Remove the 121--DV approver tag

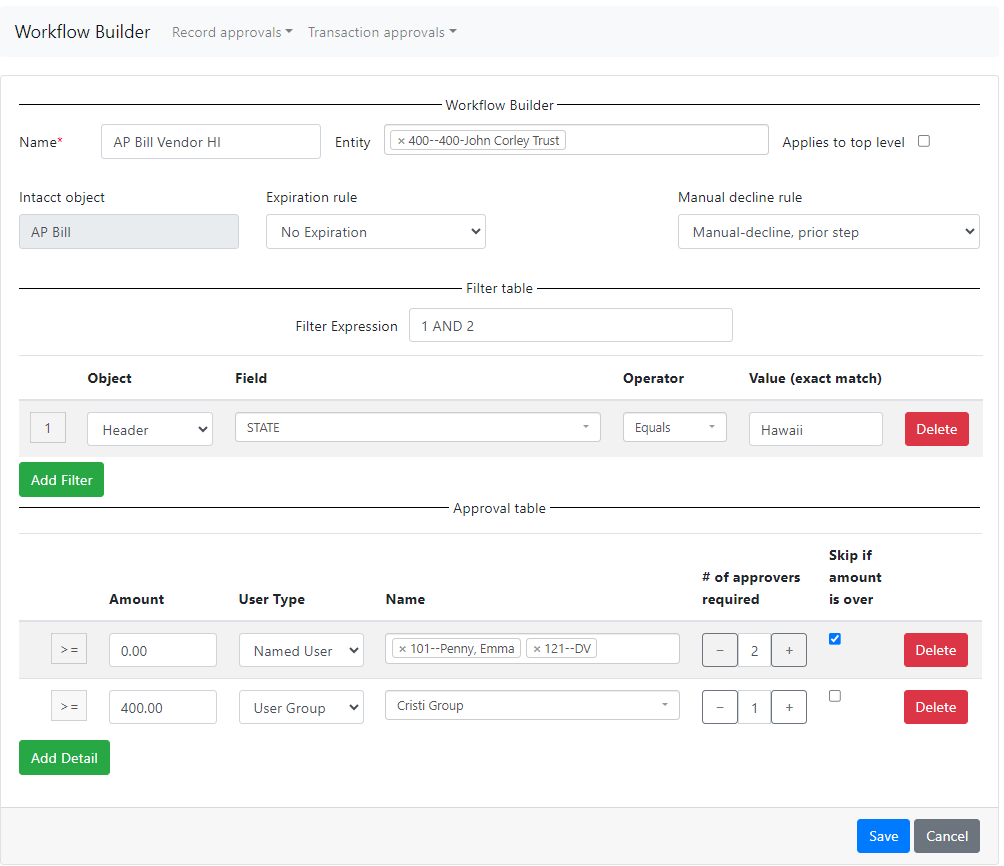(536, 649)
